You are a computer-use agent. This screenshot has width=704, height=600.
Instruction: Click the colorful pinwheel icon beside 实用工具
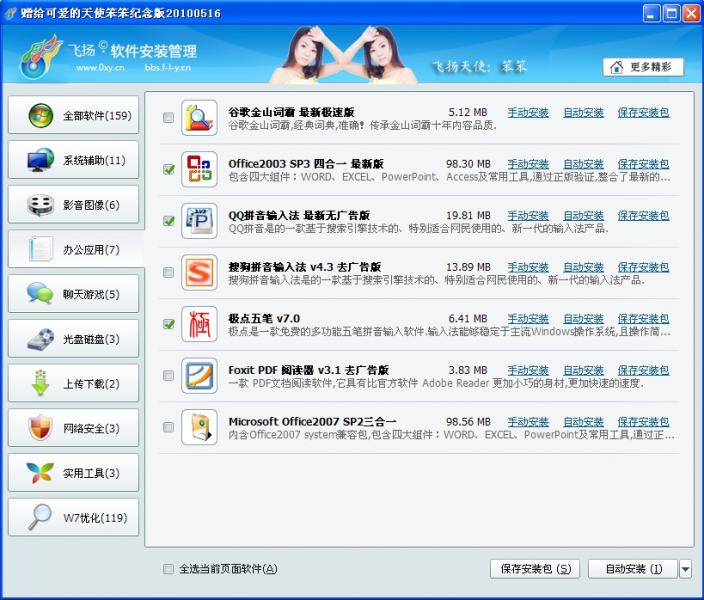[40, 472]
